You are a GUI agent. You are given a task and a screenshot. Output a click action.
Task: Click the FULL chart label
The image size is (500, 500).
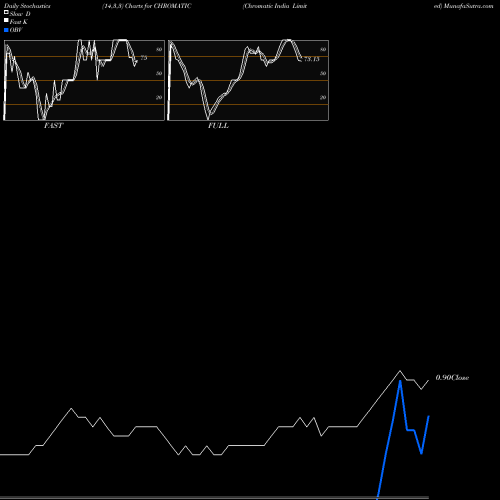pyautogui.click(x=218, y=125)
